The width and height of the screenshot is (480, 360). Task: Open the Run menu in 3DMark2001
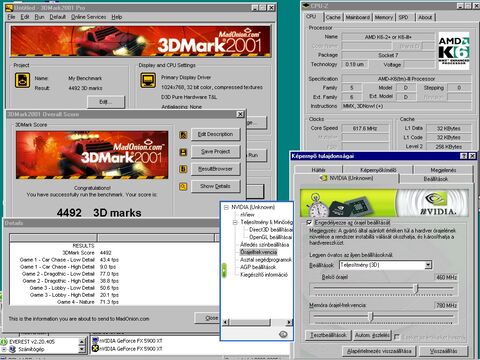pyautogui.click(x=39, y=17)
